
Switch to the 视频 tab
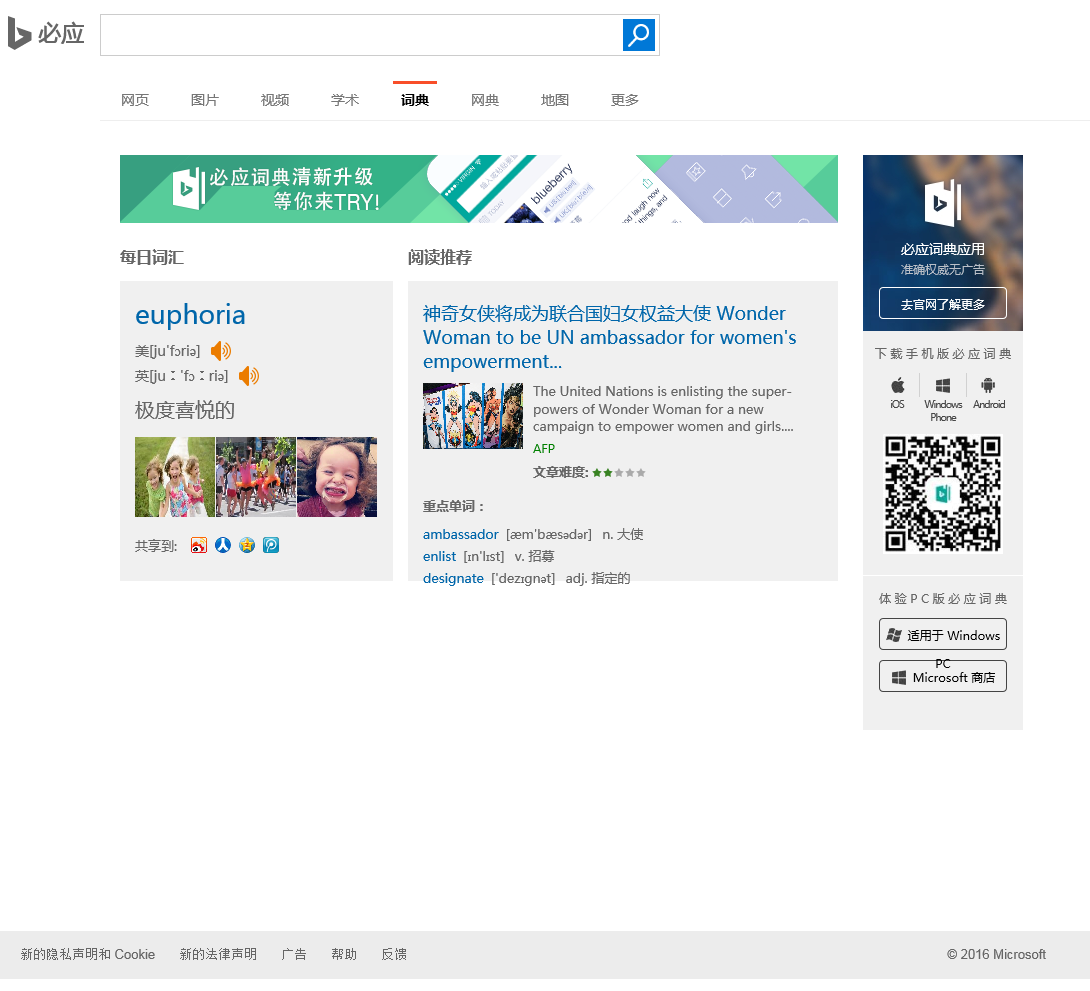(x=275, y=100)
